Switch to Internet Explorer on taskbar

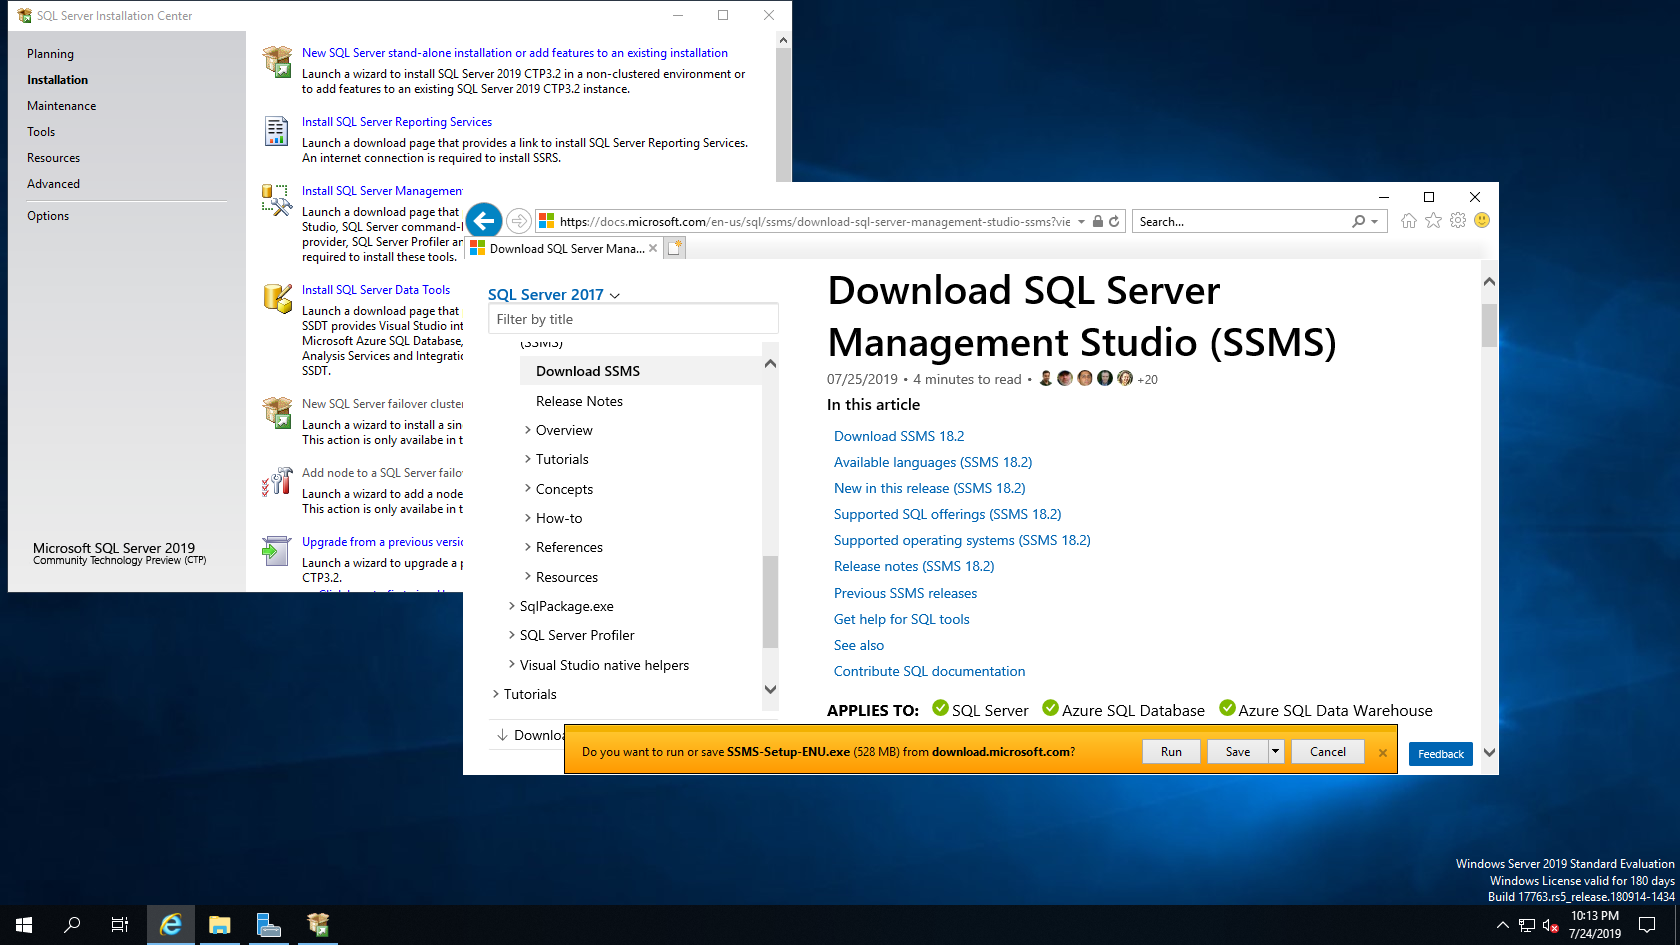pos(171,925)
